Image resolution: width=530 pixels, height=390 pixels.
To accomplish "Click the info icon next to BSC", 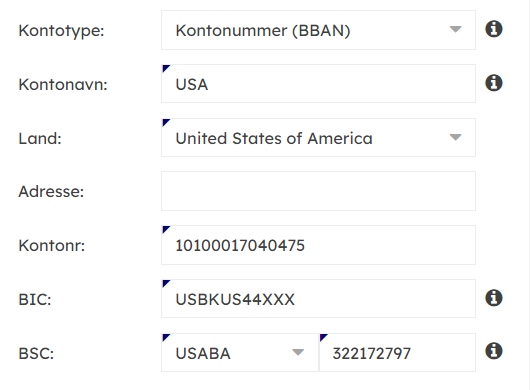I will click(494, 351).
